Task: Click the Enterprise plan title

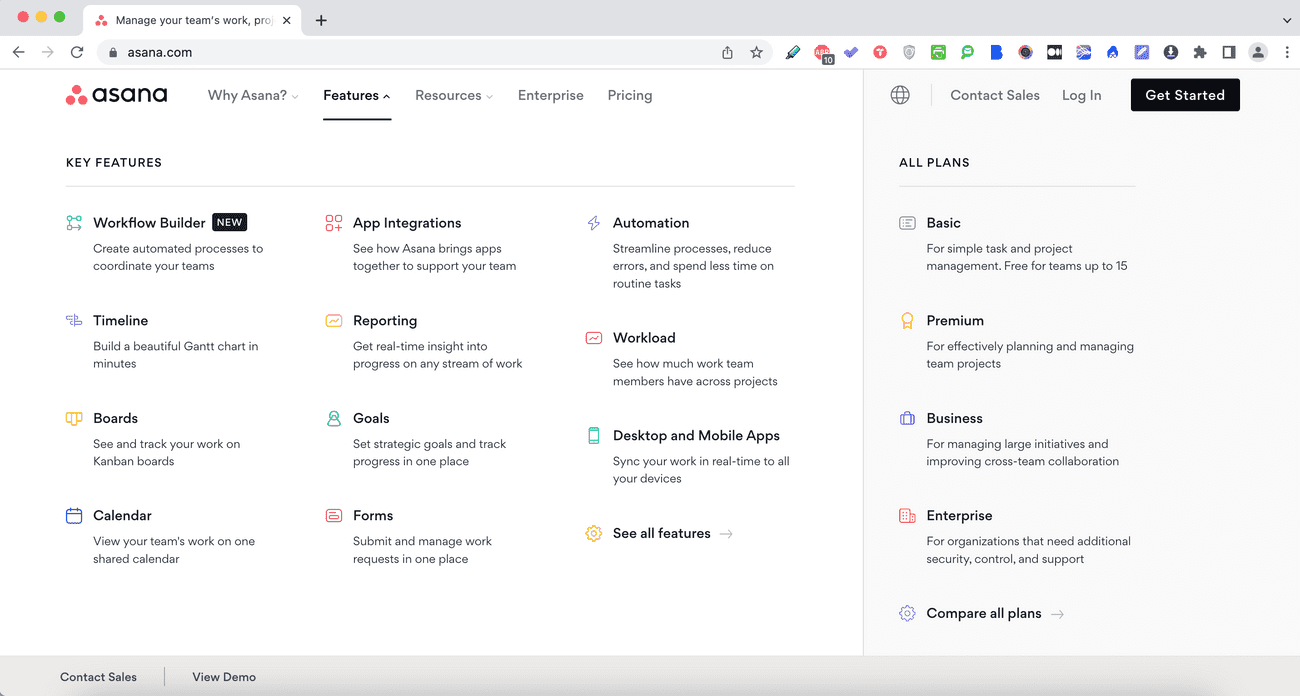Action: (x=960, y=515)
